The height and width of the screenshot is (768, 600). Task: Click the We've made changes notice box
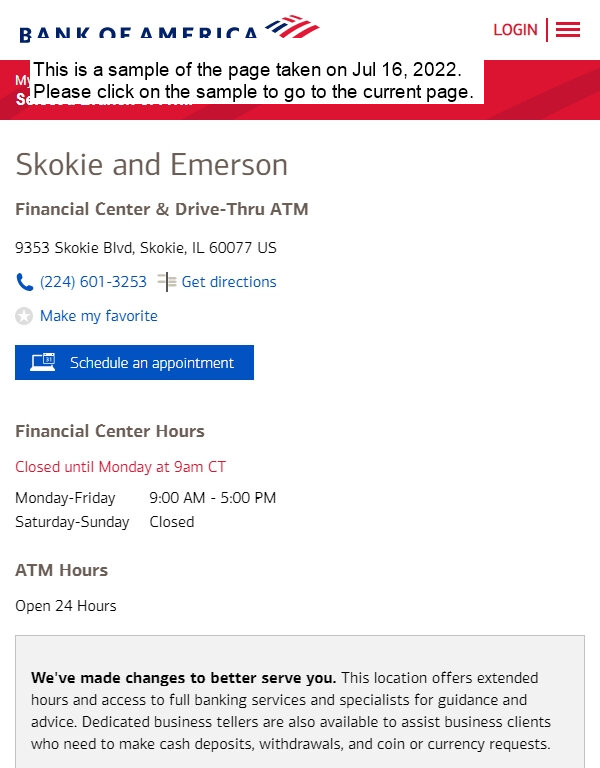(300, 701)
